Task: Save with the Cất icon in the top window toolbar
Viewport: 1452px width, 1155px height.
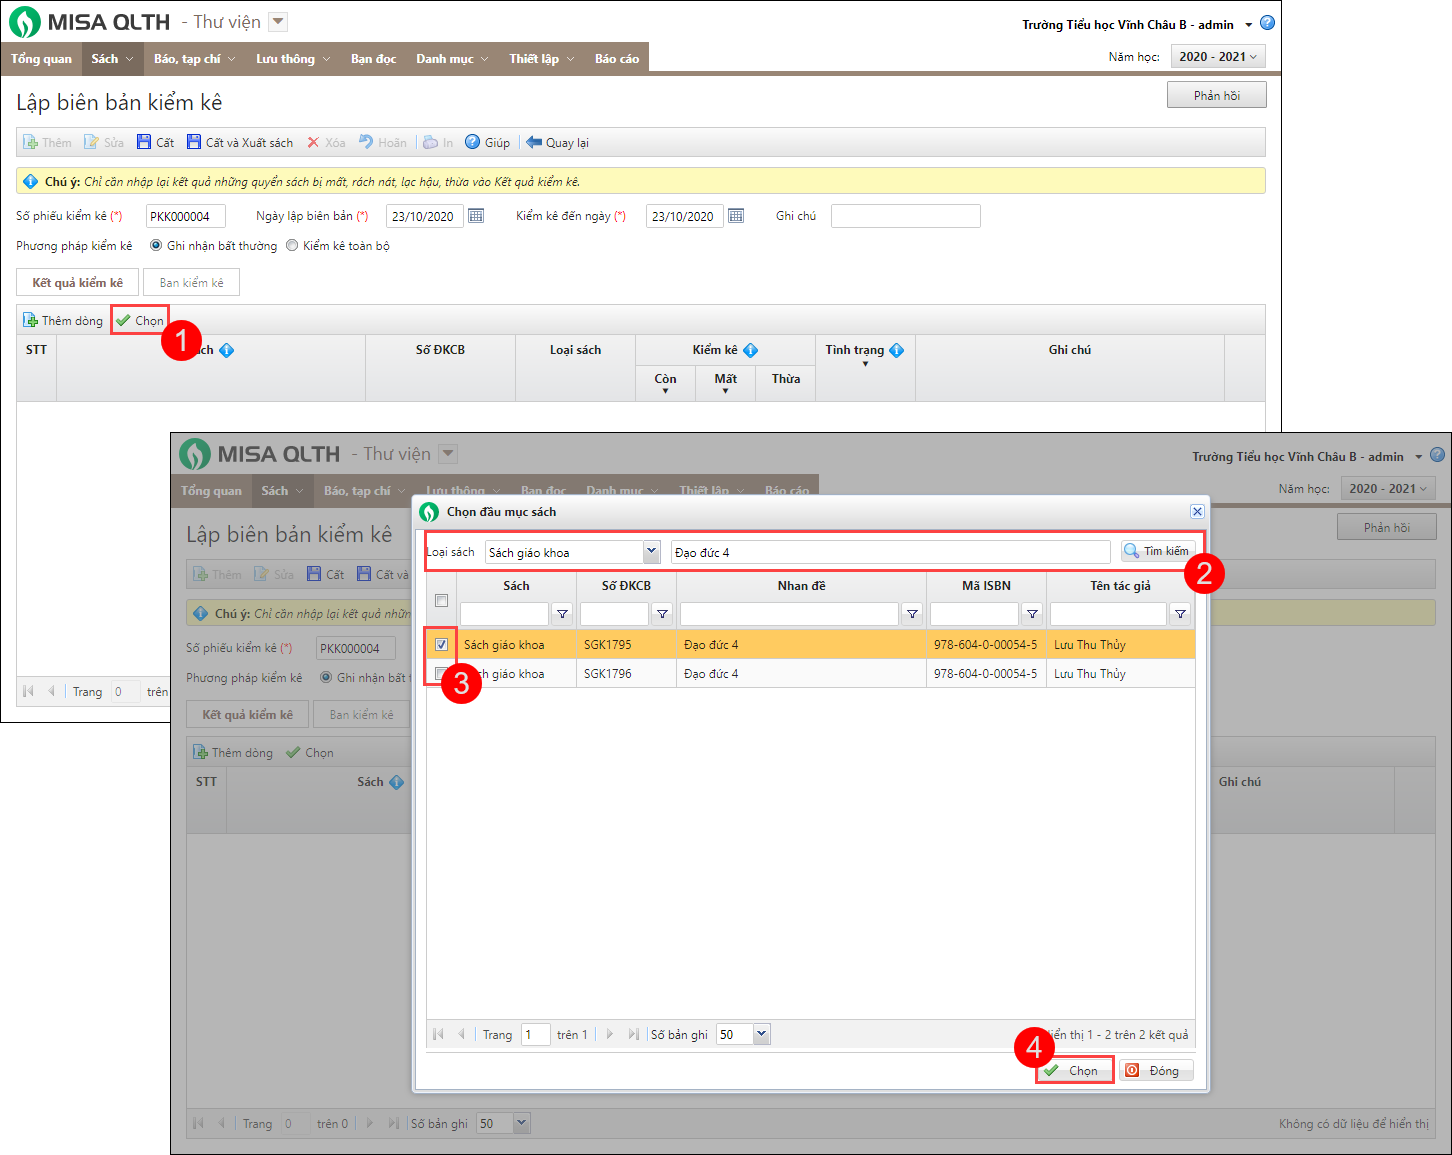Action: click(x=144, y=142)
